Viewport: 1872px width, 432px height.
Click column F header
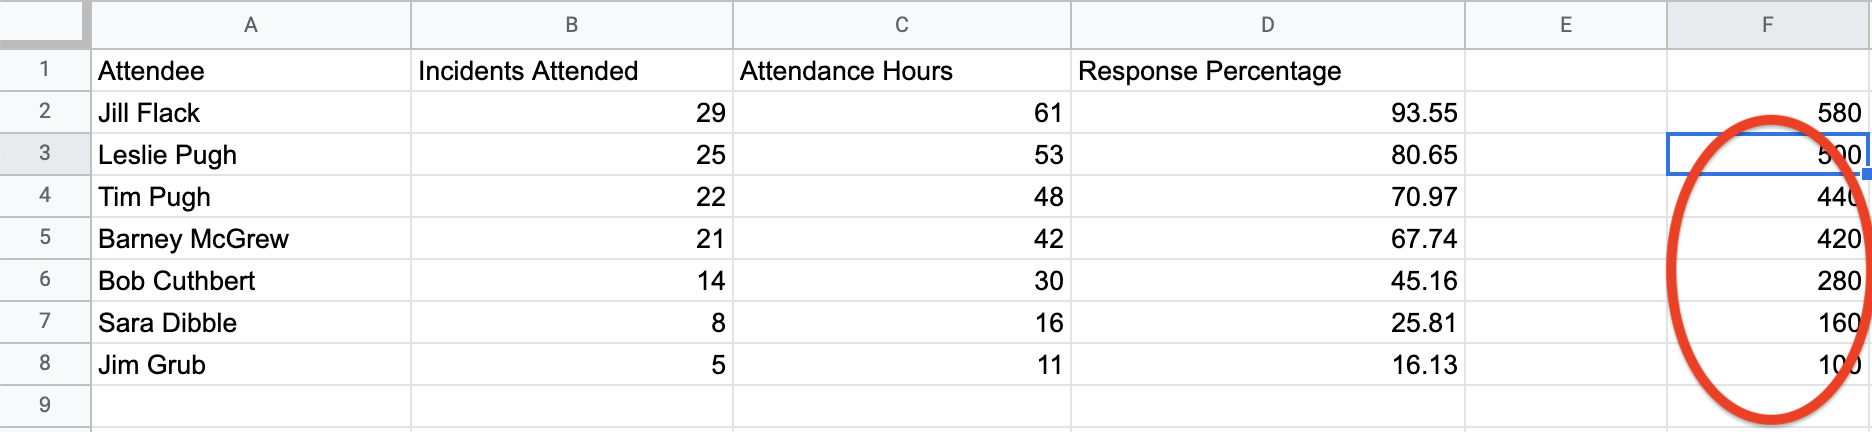1767,25
